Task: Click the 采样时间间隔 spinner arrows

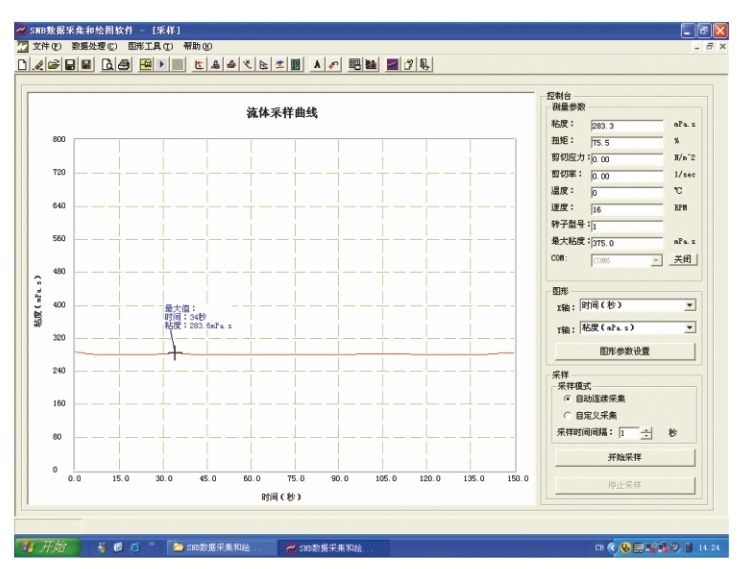Action: pyautogui.click(x=646, y=433)
